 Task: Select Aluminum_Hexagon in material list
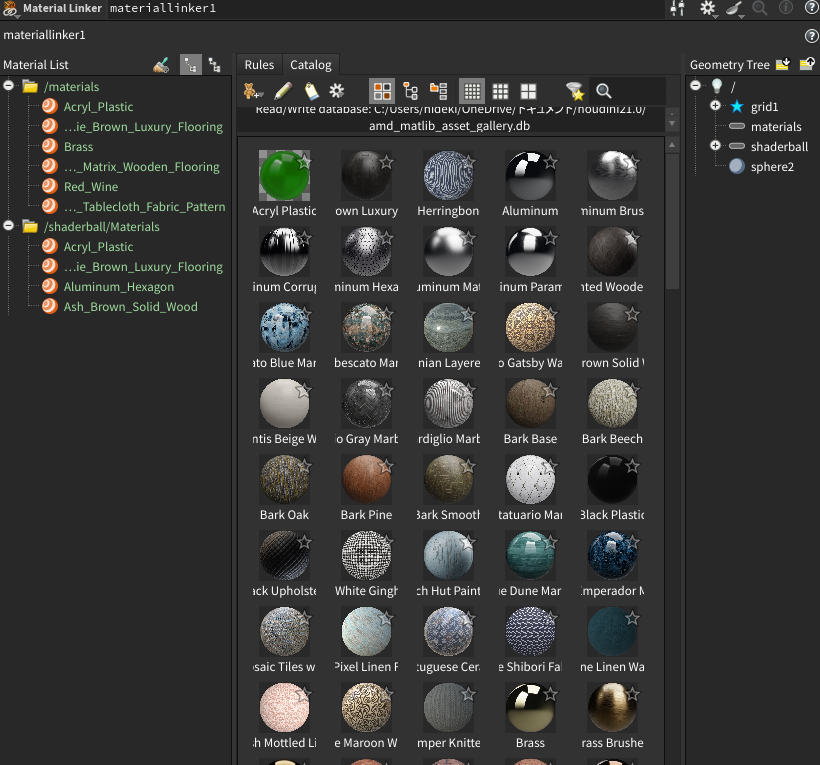(119, 287)
